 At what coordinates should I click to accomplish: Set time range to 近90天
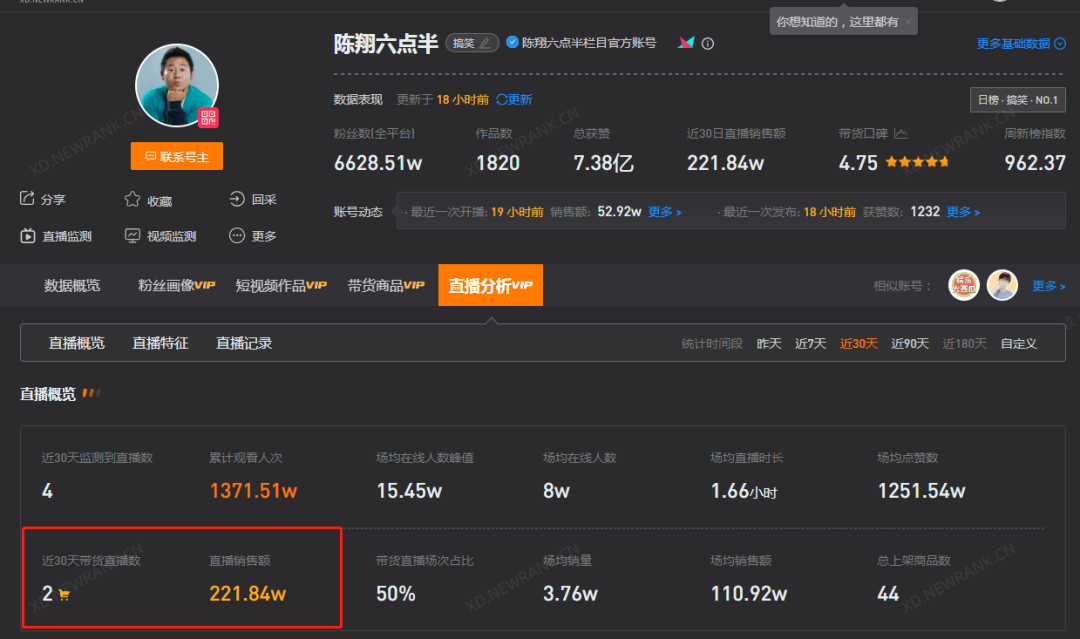click(910, 344)
